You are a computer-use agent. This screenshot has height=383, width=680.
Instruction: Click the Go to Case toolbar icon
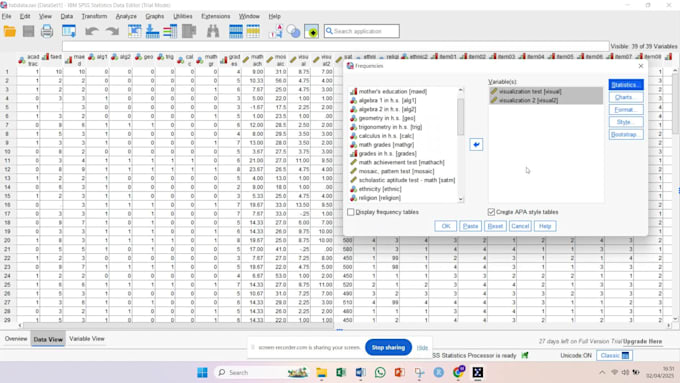pos(134,31)
